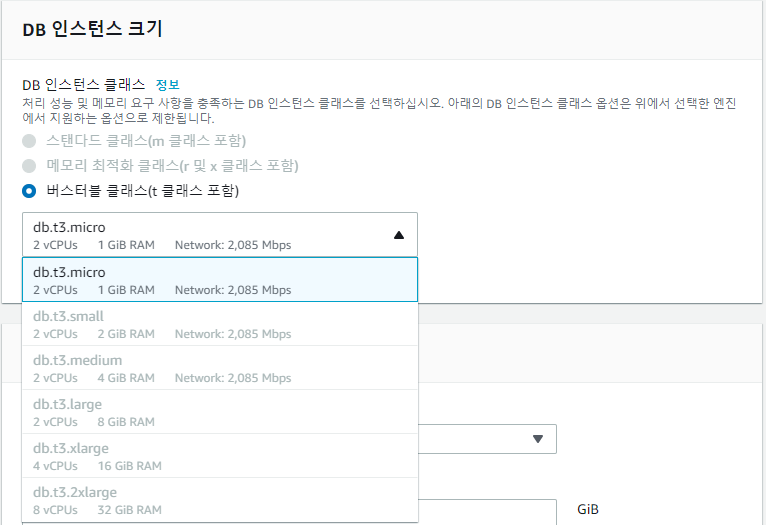Choose db.t3.small from the instance list
766x525 pixels.
click(x=220, y=324)
